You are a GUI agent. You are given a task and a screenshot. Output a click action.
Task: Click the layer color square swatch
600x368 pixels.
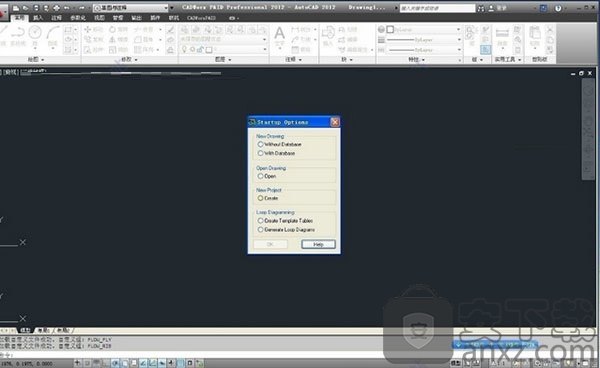click(209, 50)
